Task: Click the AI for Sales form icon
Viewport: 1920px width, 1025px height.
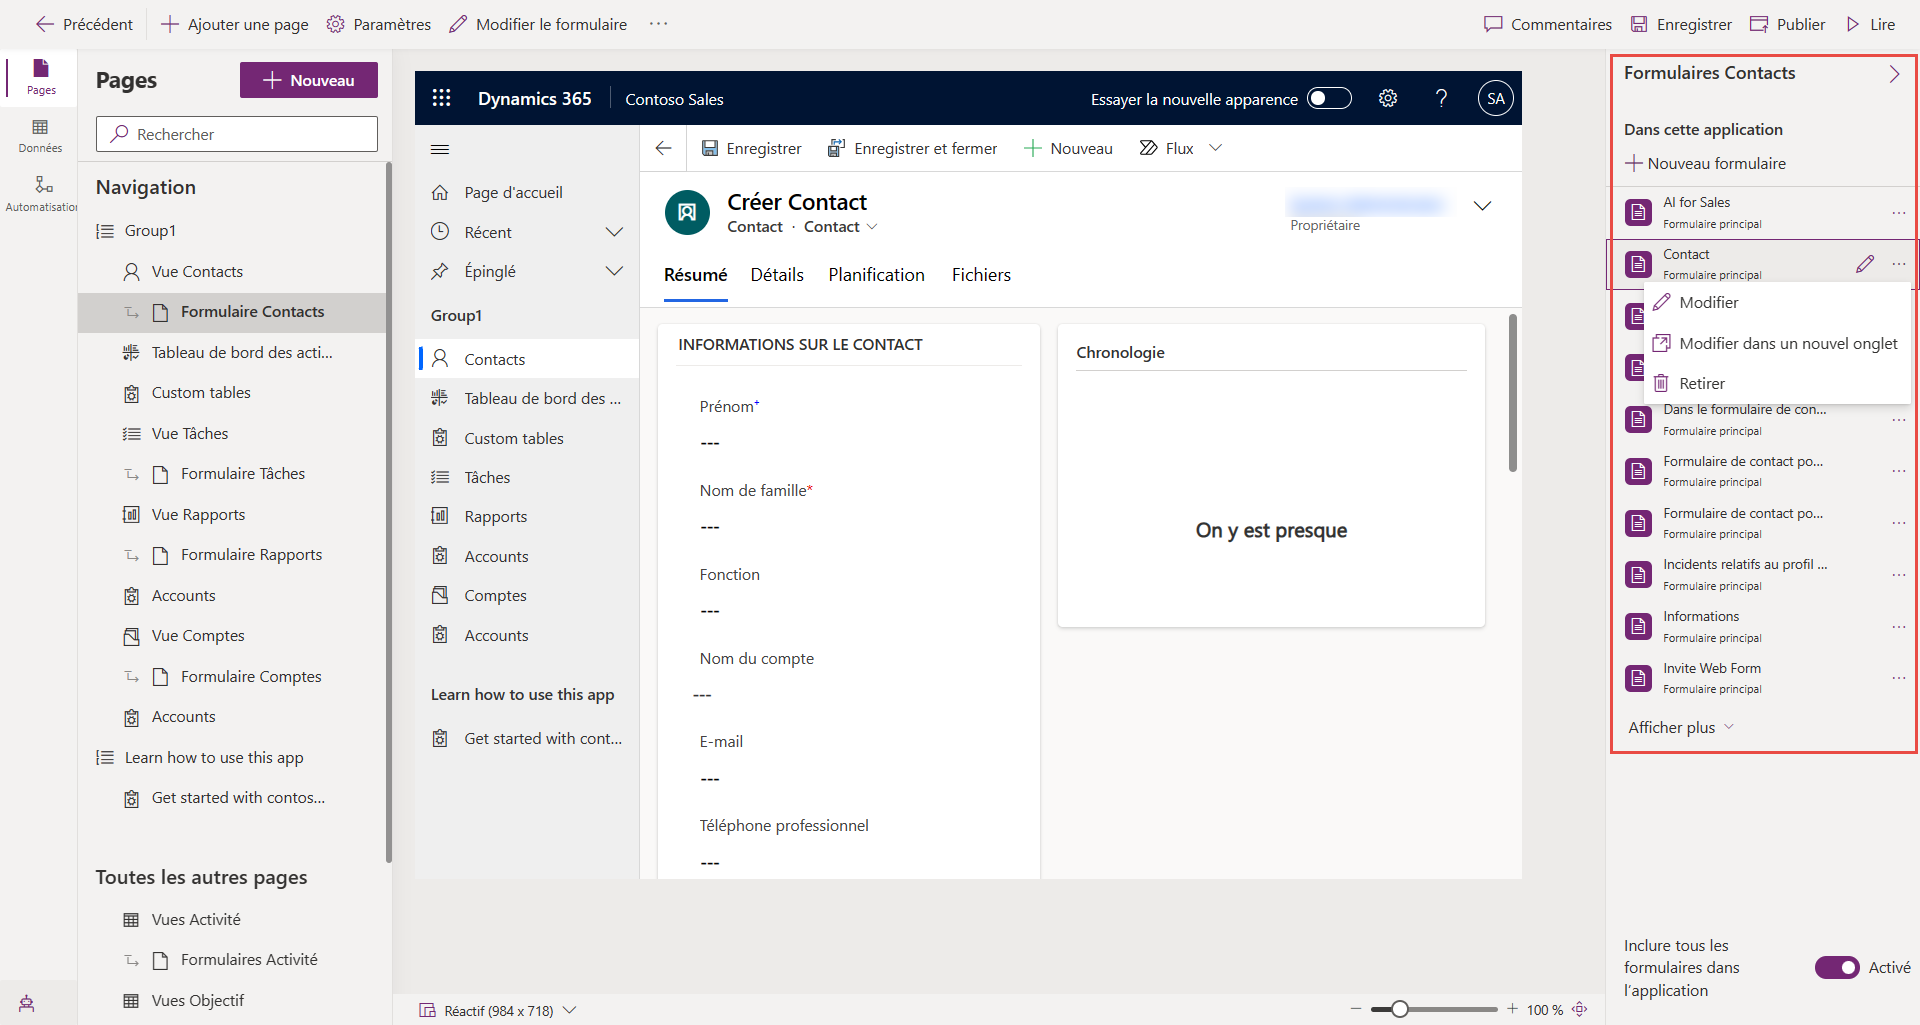Action: pos(1638,212)
